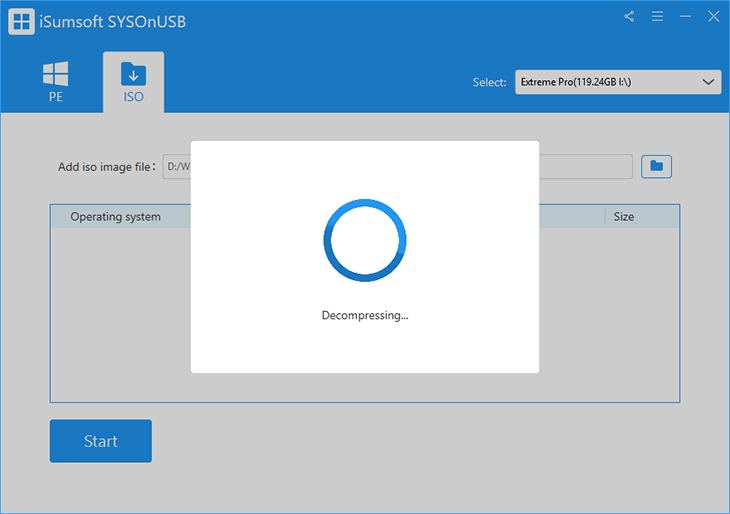This screenshot has width=730, height=514.
Task: Open the PE tab
Action: pos(55,82)
